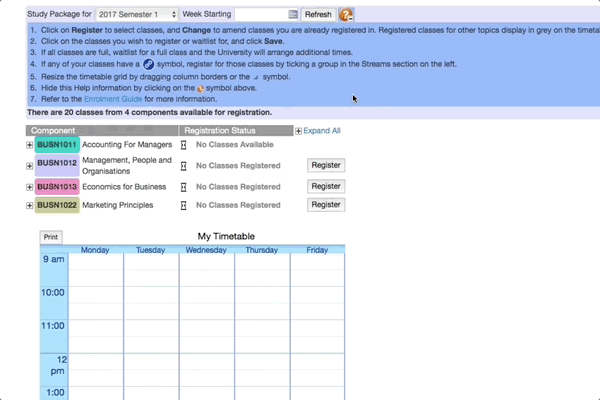Select the BUSN1013 pink code badge
Viewport: 600px width, 400px height.
pos(57,187)
